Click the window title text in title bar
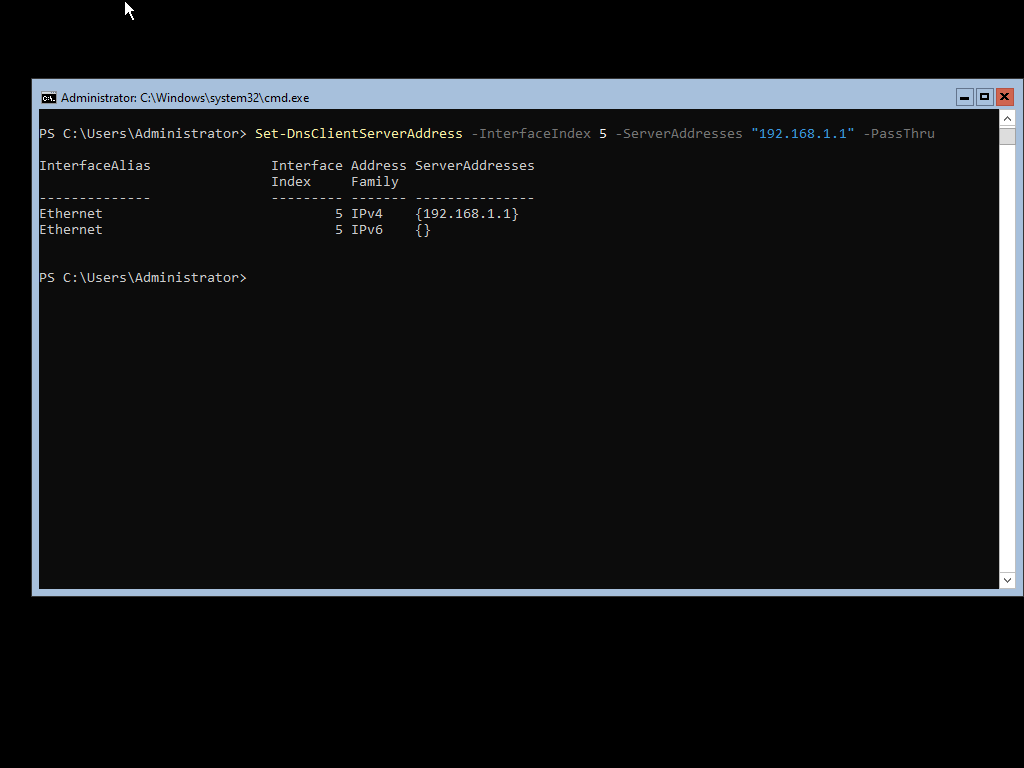1024x768 pixels. pyautogui.click(x=185, y=98)
